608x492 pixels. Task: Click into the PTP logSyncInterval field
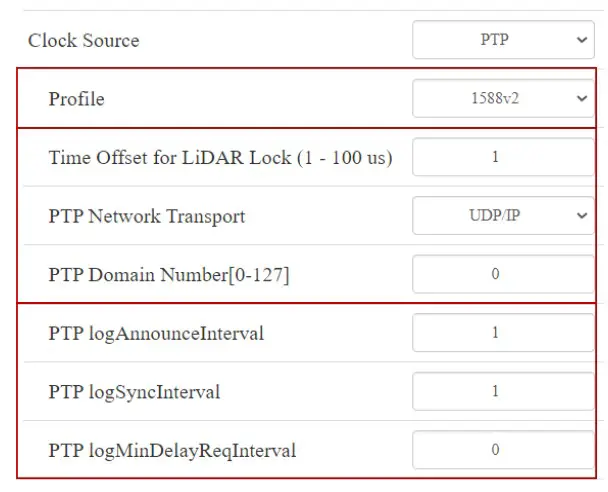502,391
